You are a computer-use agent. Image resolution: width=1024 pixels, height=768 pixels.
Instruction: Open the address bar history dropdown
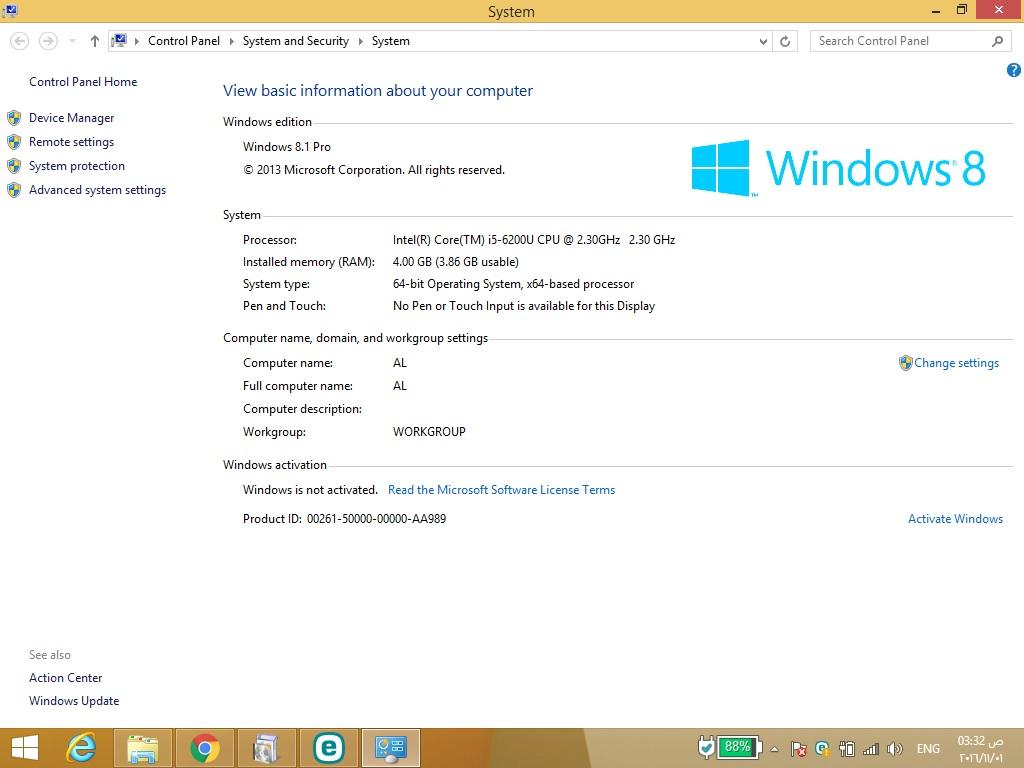pos(763,41)
